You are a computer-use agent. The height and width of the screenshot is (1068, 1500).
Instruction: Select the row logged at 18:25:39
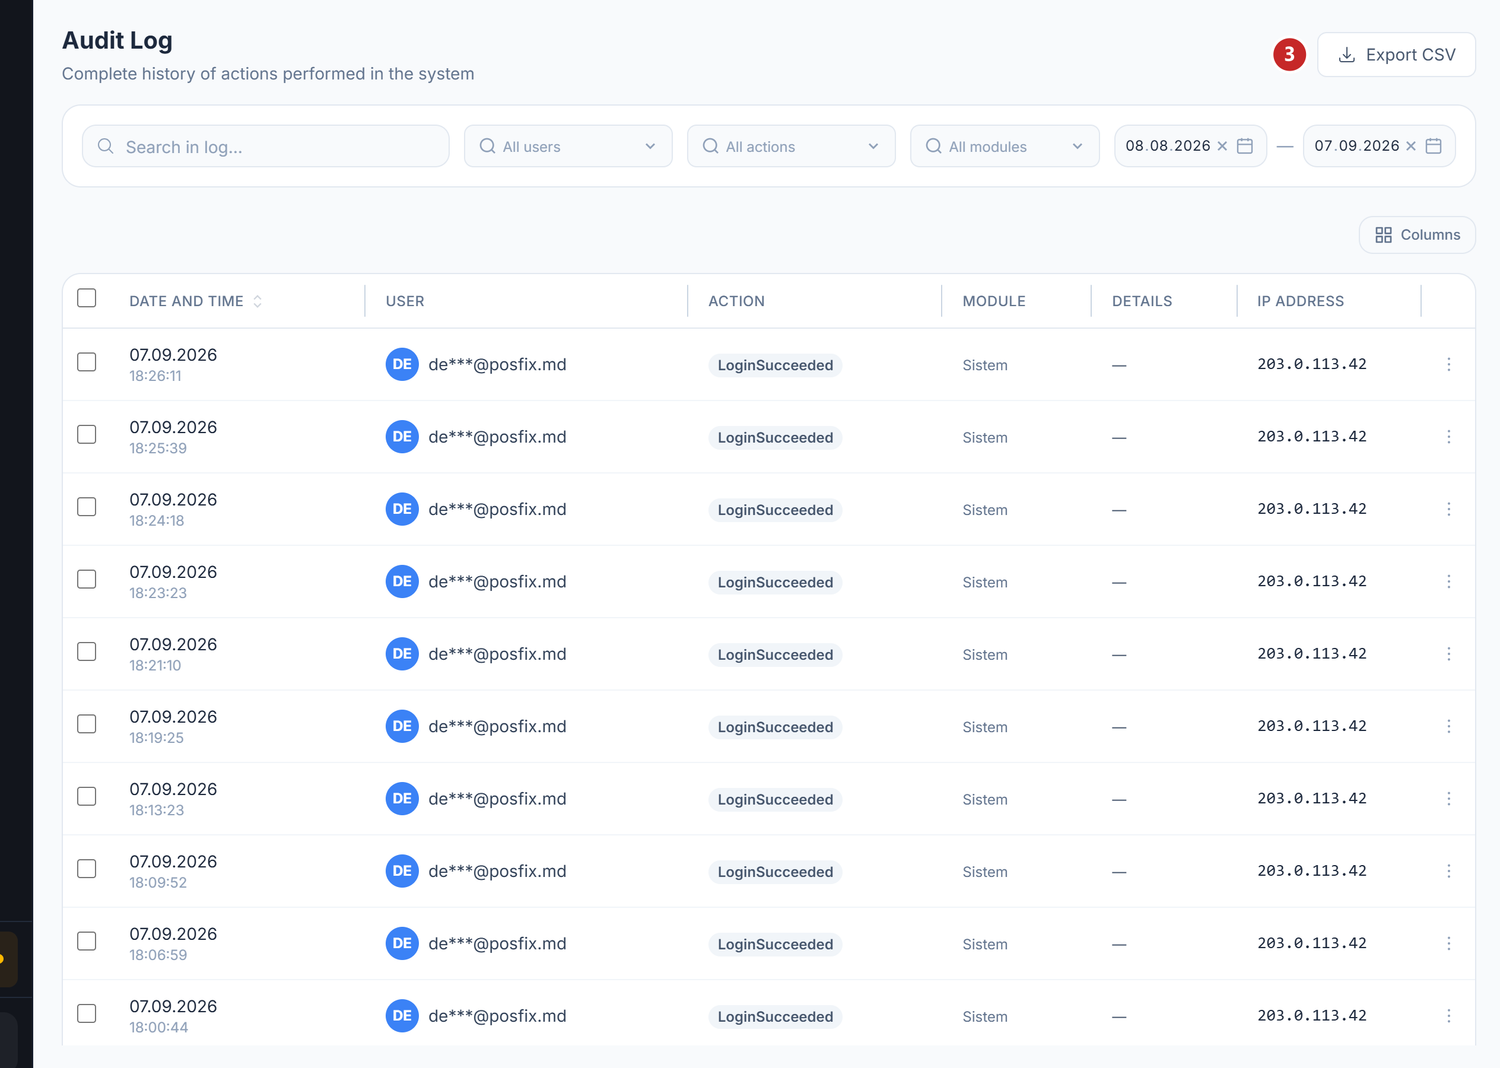(x=87, y=434)
